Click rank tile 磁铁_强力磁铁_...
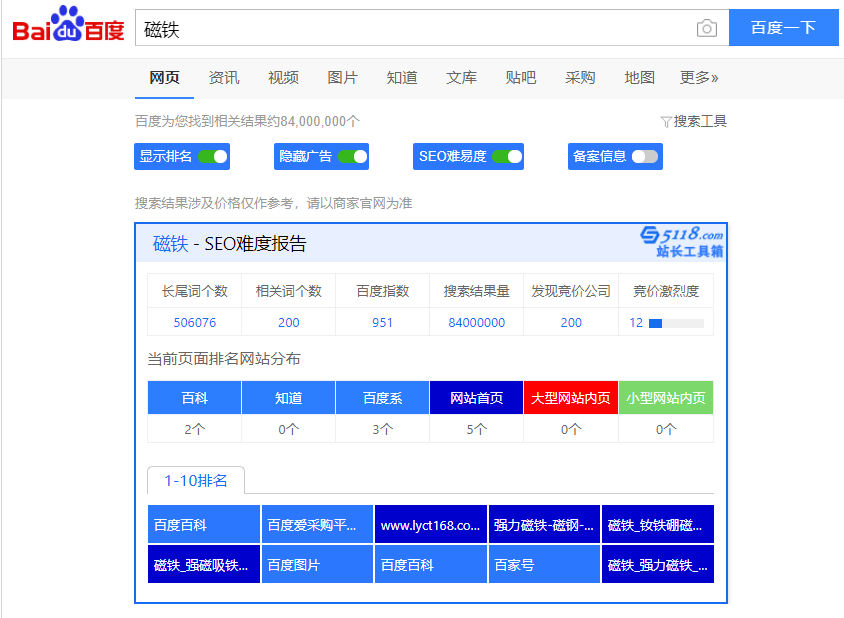This screenshot has width=844, height=618. 658,564
